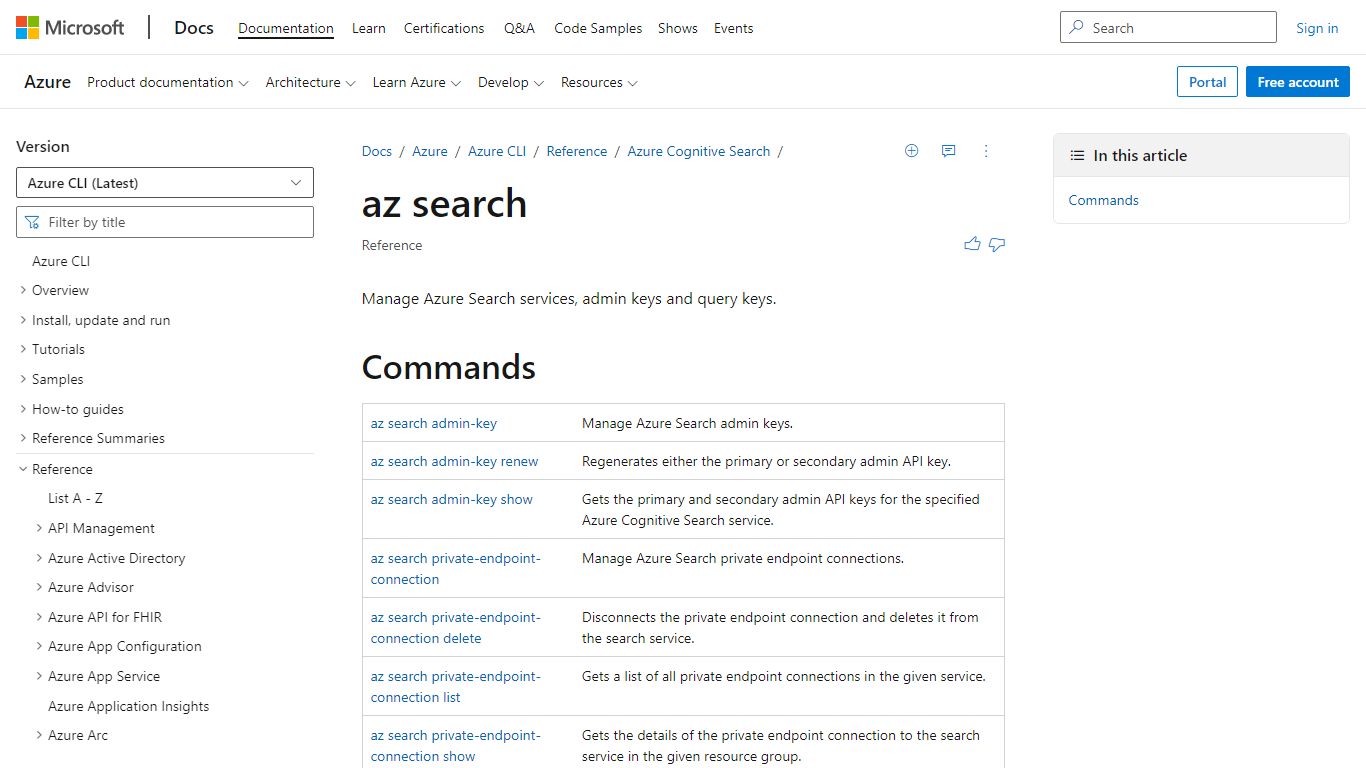This screenshot has width=1366, height=768.
Task: Click the Filter by title field
Action: pyautogui.click(x=165, y=222)
